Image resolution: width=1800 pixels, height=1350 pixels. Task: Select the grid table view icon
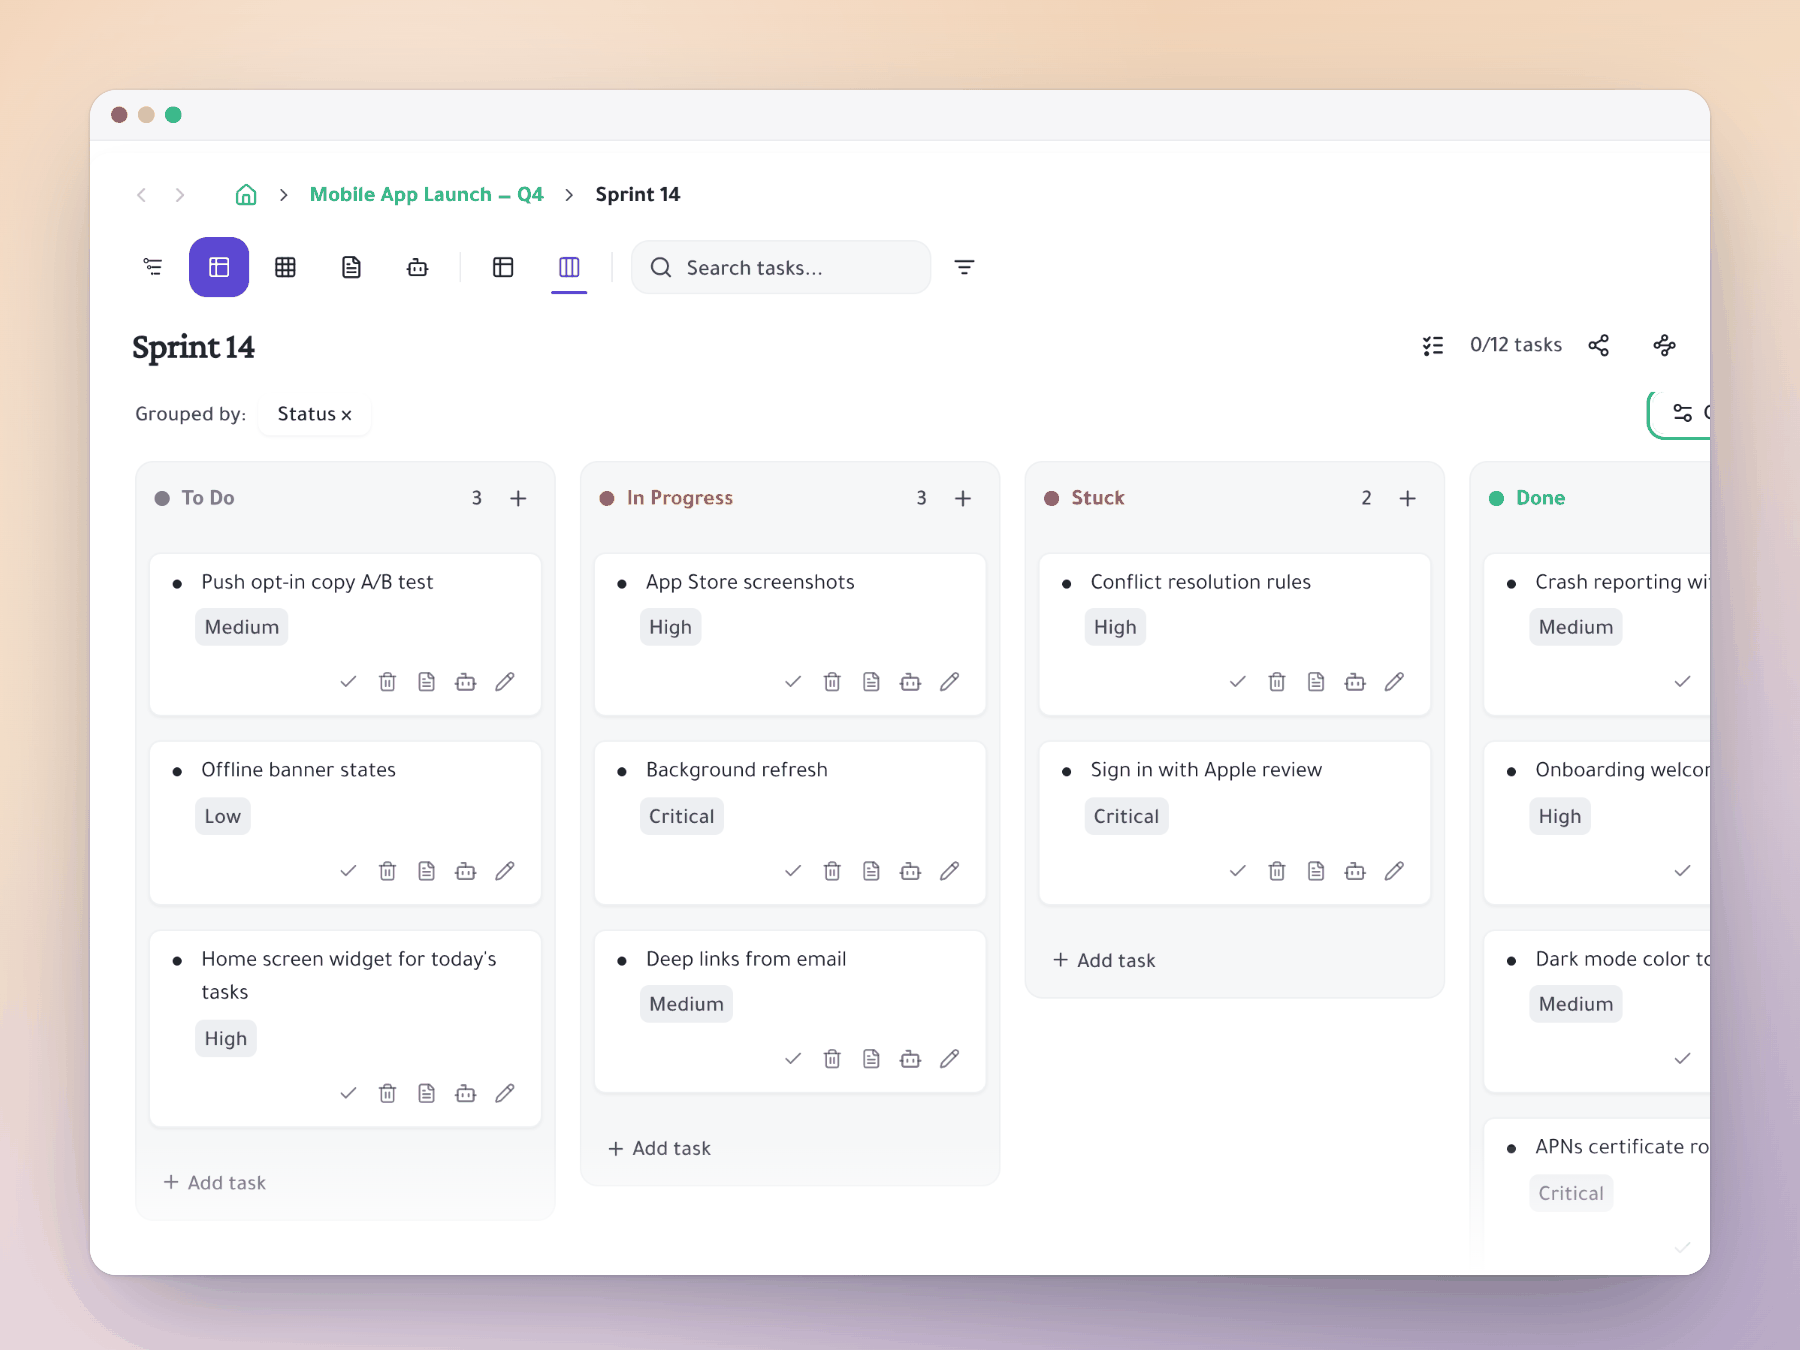point(285,267)
